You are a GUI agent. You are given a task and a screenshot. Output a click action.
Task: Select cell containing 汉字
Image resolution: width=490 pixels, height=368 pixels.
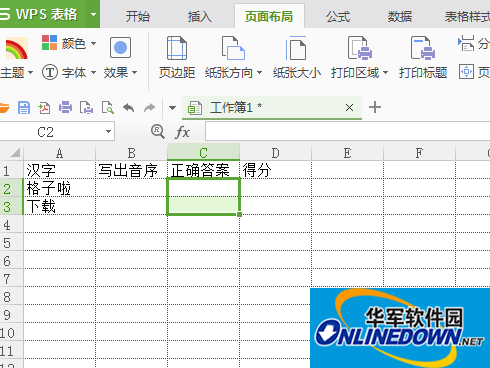pos(60,170)
